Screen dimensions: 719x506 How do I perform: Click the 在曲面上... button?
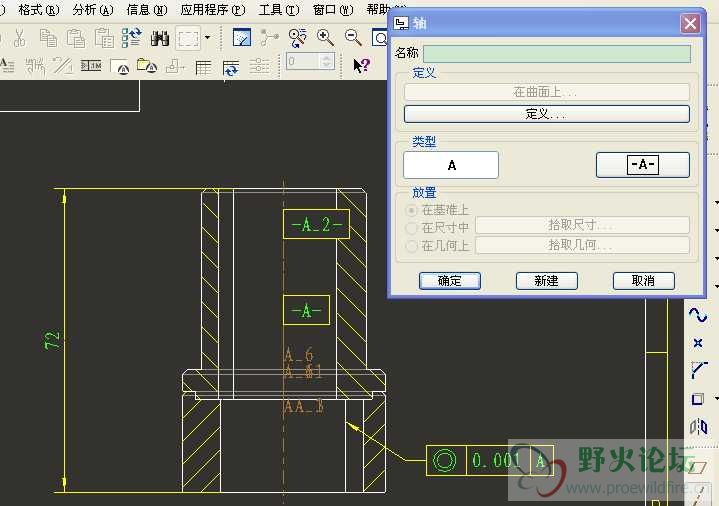pyautogui.click(x=547, y=92)
